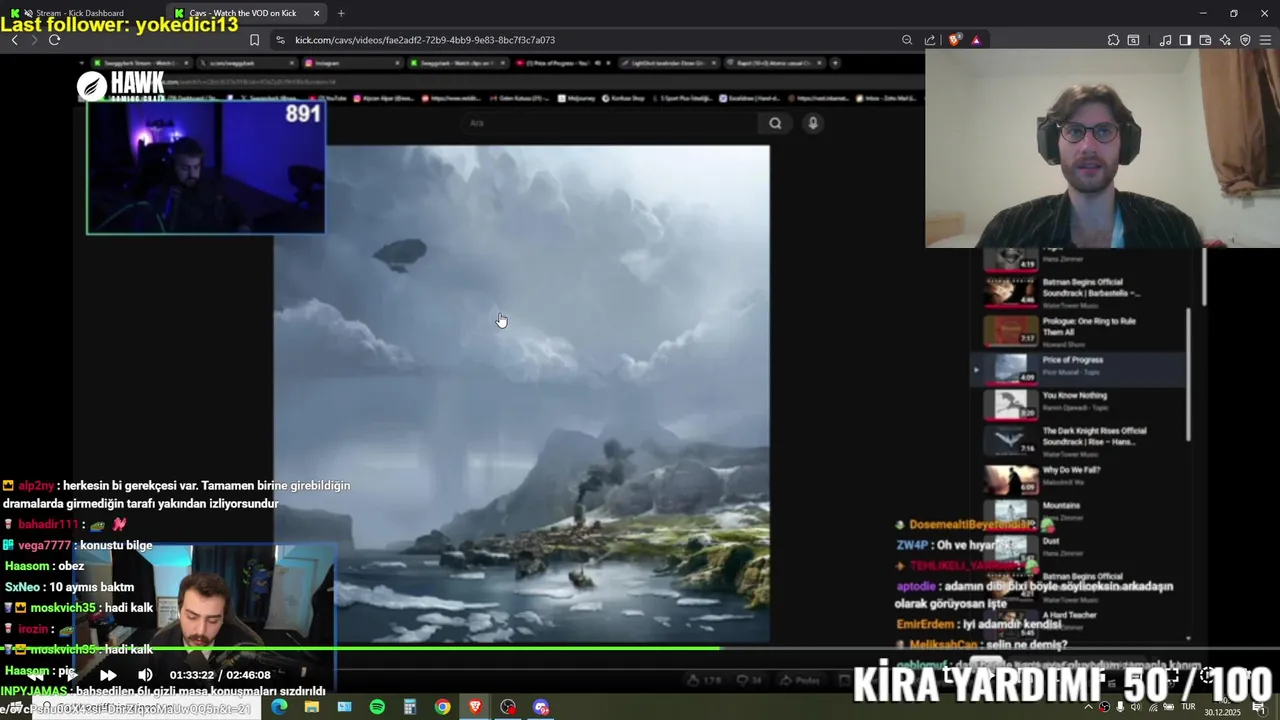This screenshot has width=1280, height=720.
Task: Share this page via address bar icon
Action: coord(930,40)
